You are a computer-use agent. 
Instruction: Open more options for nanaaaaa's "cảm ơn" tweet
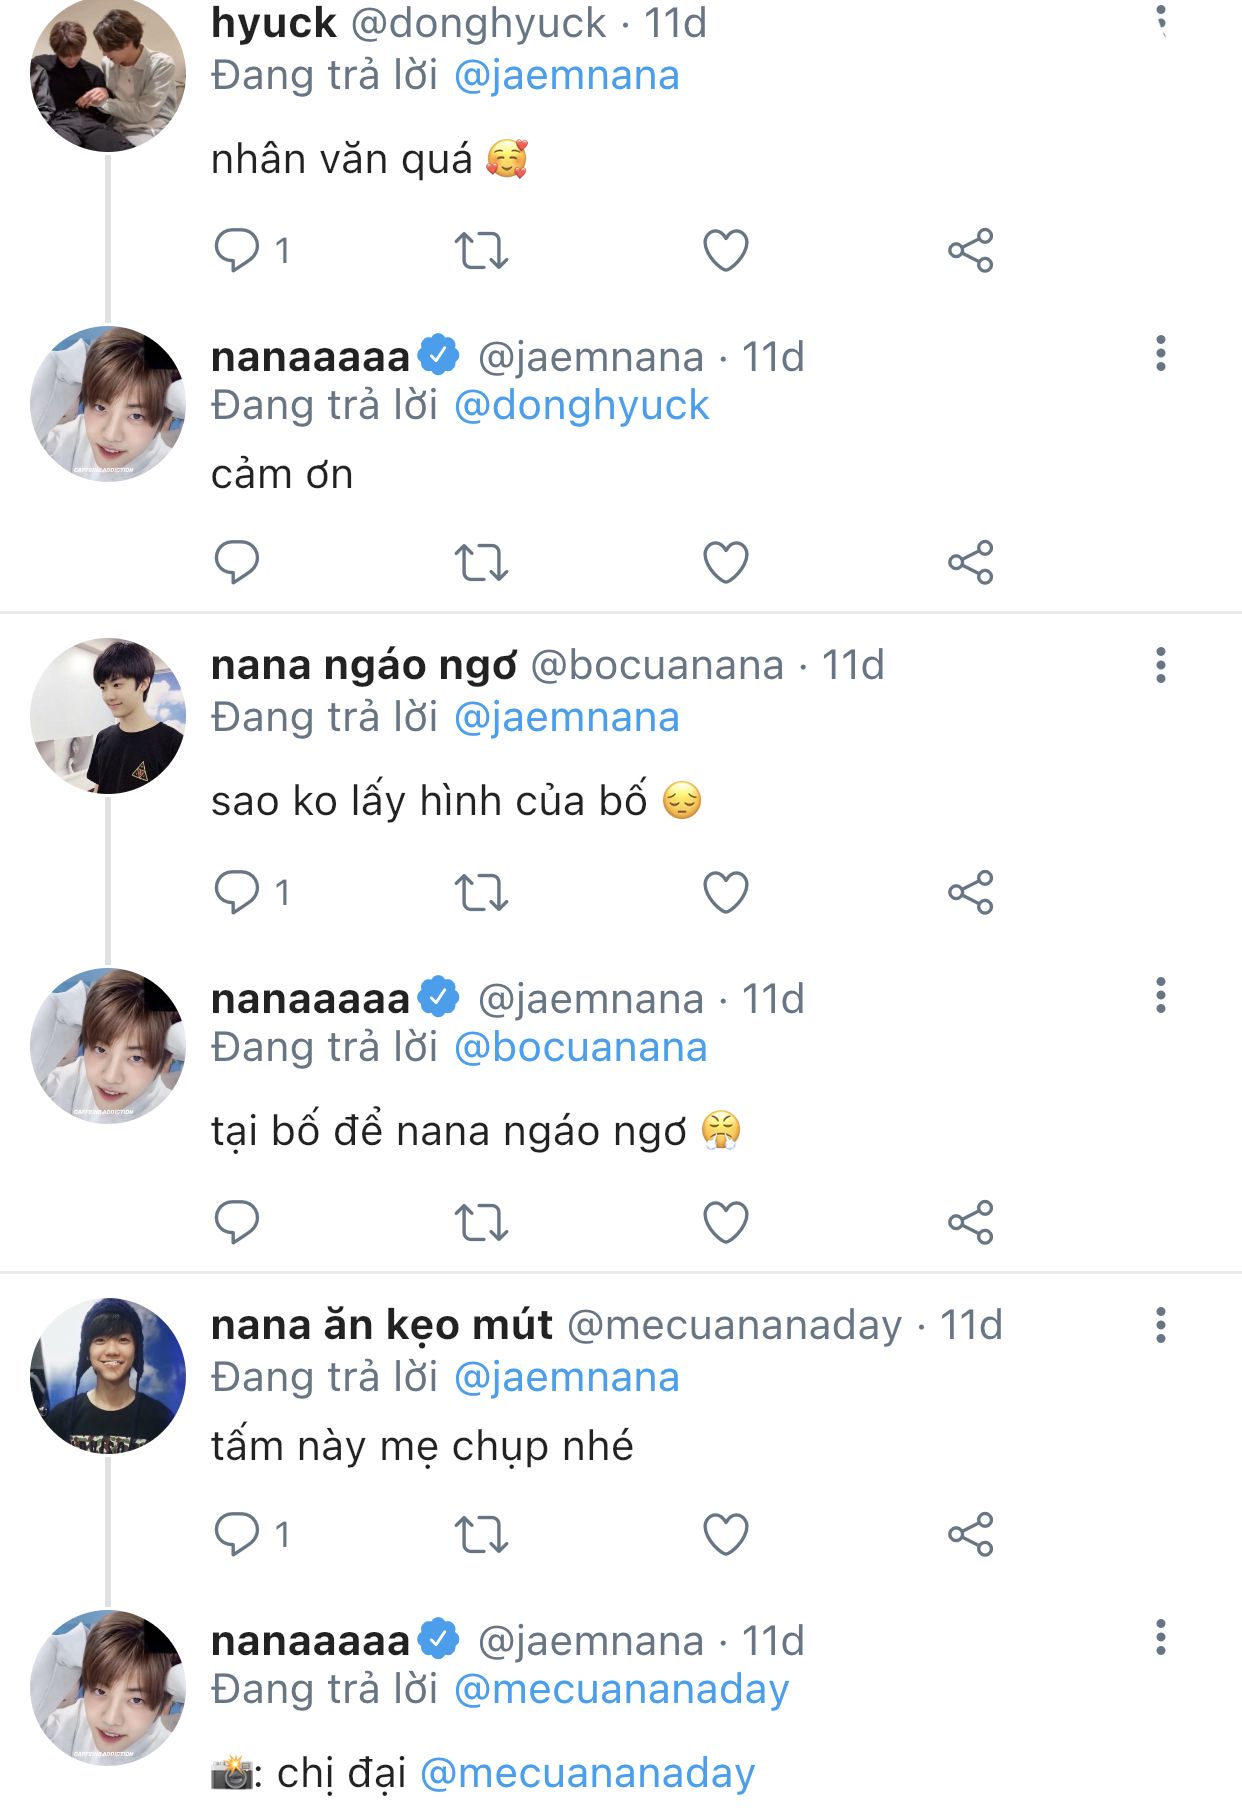1160,354
